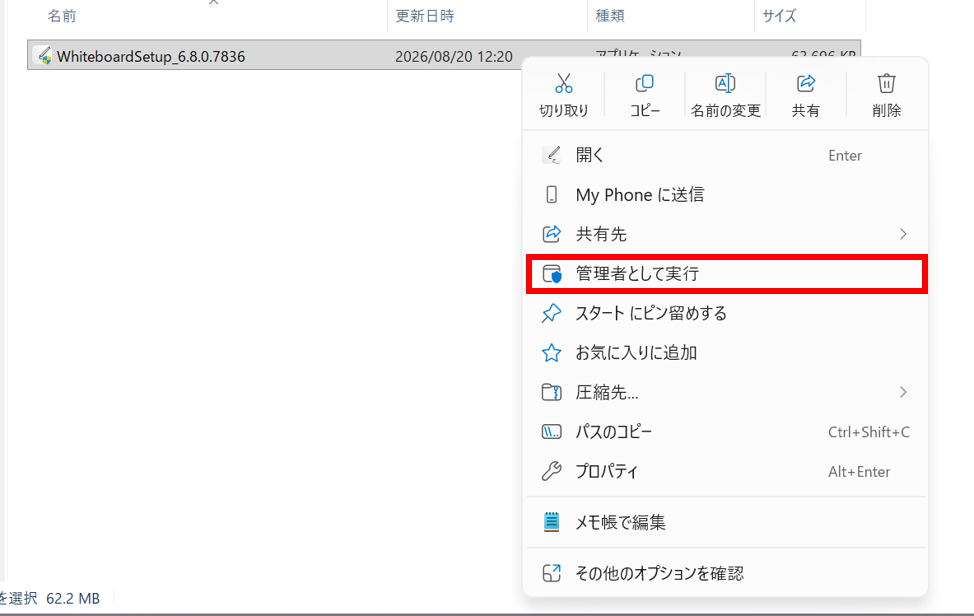Click the Cut (切り取り) scissors icon
The image size is (974, 616).
point(563,83)
